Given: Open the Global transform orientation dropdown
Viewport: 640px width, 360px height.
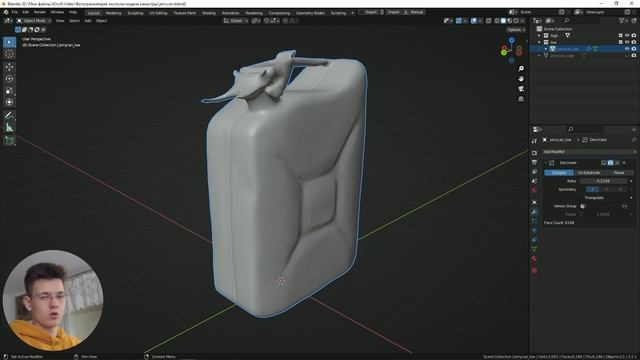Looking at the screenshot, I should 236,21.
